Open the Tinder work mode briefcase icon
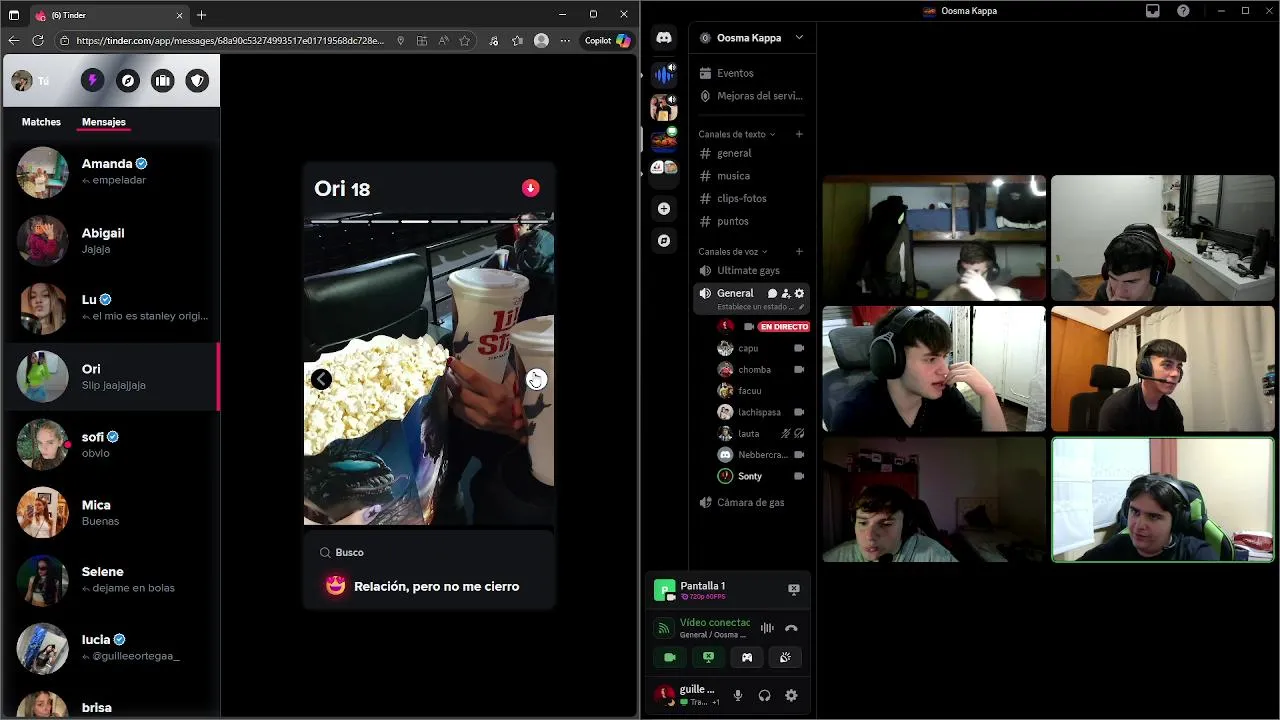This screenshot has width=1280, height=720. (162, 81)
